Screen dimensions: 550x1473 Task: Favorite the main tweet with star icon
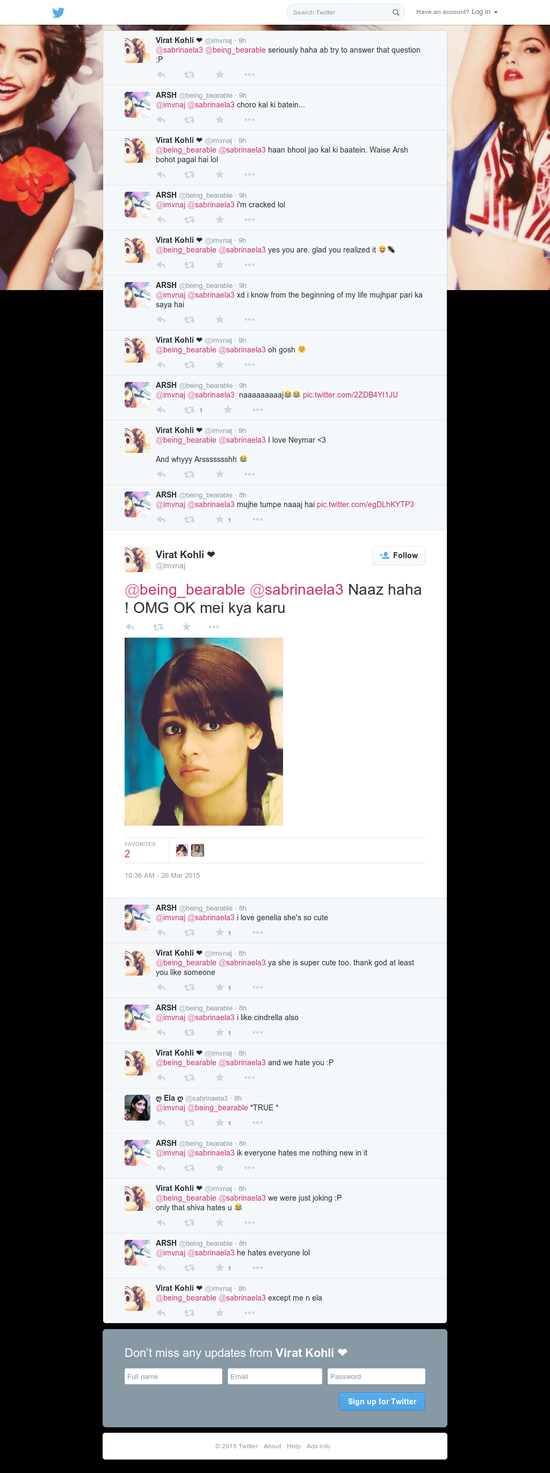click(186, 627)
